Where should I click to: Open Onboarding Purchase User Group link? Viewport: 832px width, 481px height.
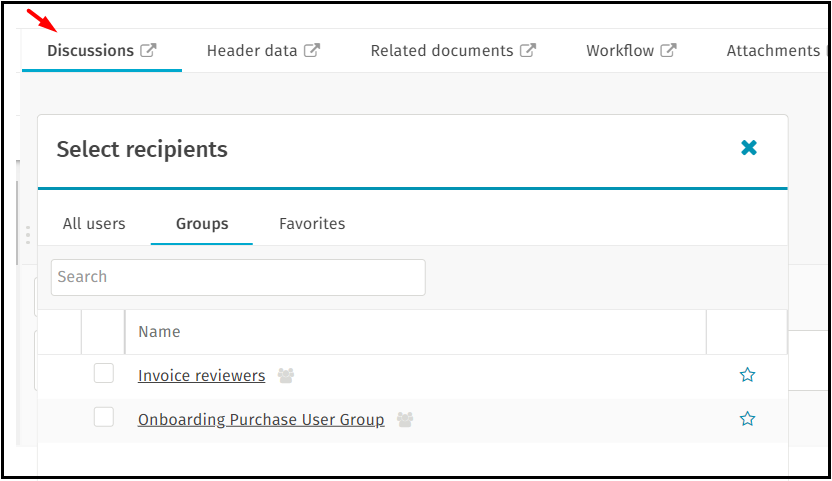[x=261, y=420]
